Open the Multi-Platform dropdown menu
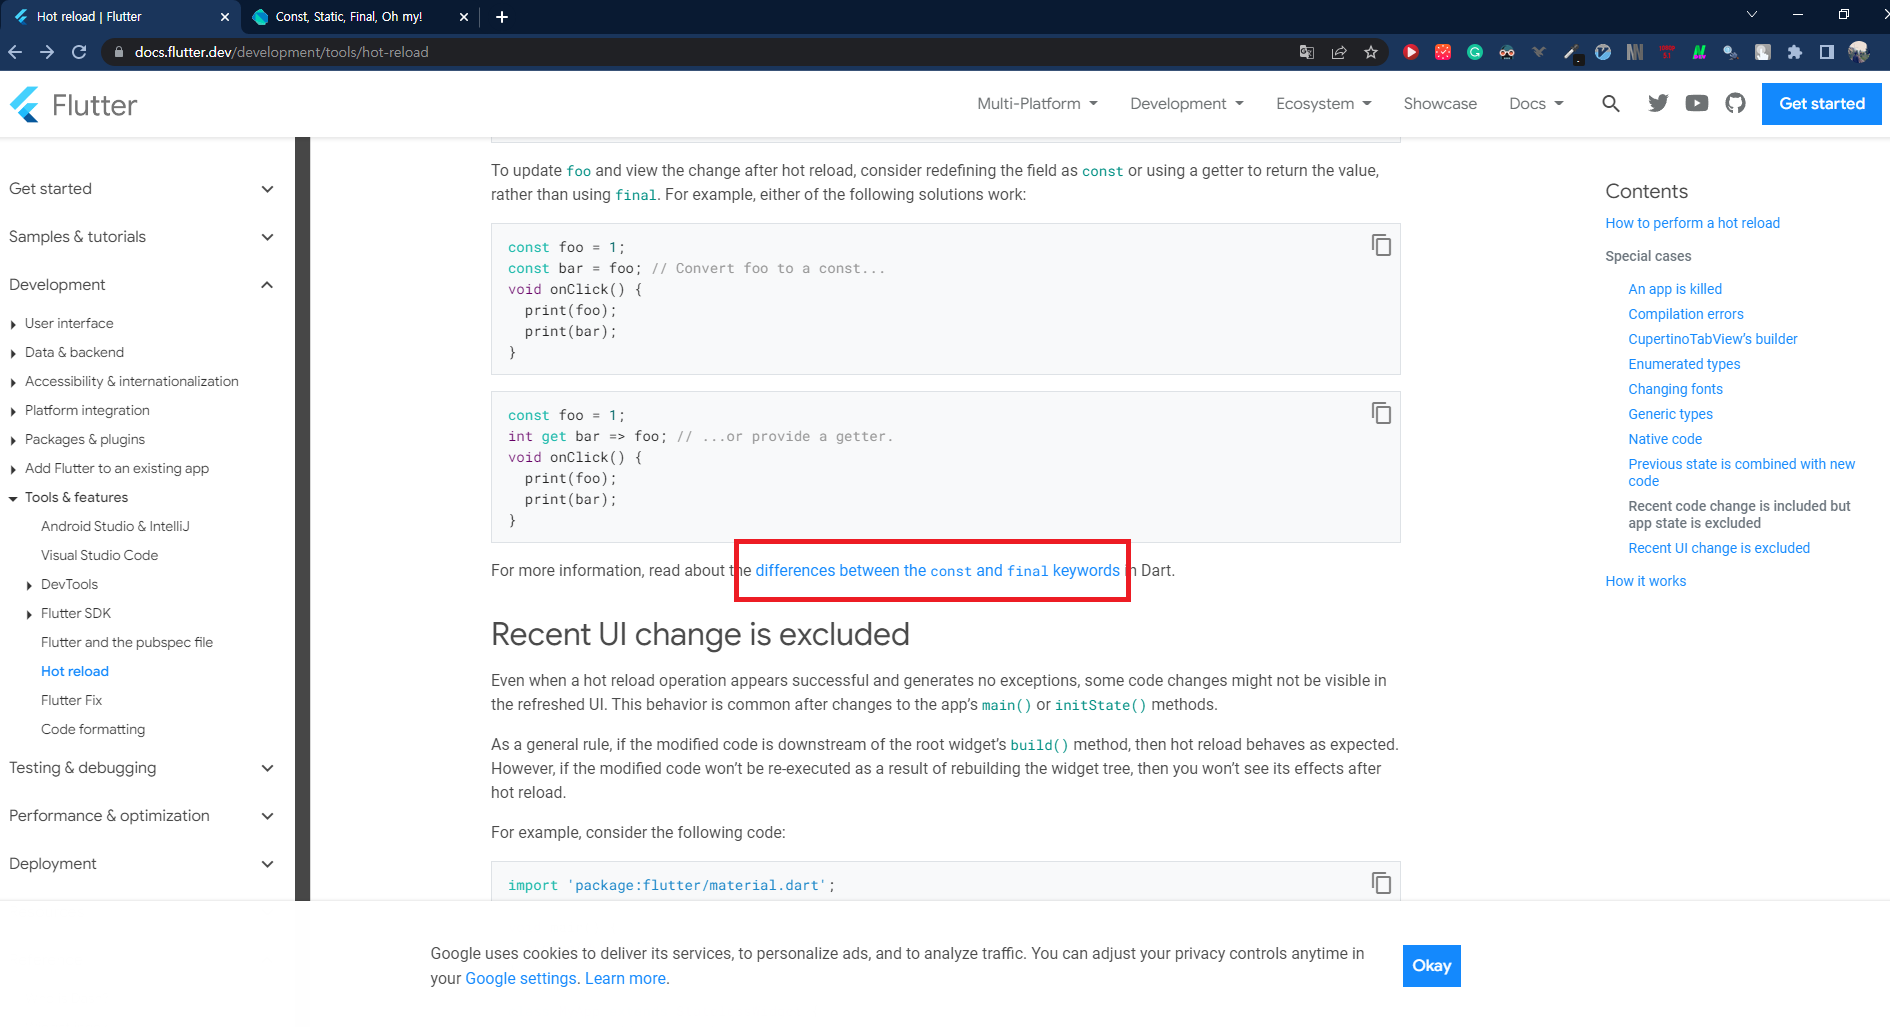This screenshot has width=1890, height=1027. click(1037, 104)
